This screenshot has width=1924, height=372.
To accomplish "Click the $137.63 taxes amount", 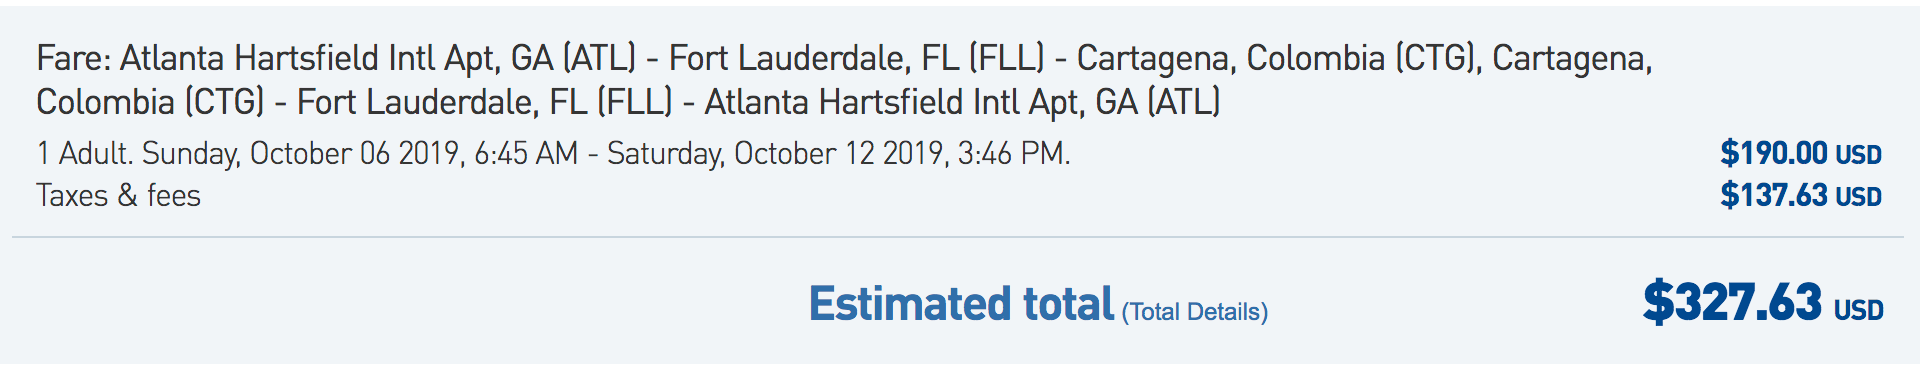I will tap(1774, 195).
